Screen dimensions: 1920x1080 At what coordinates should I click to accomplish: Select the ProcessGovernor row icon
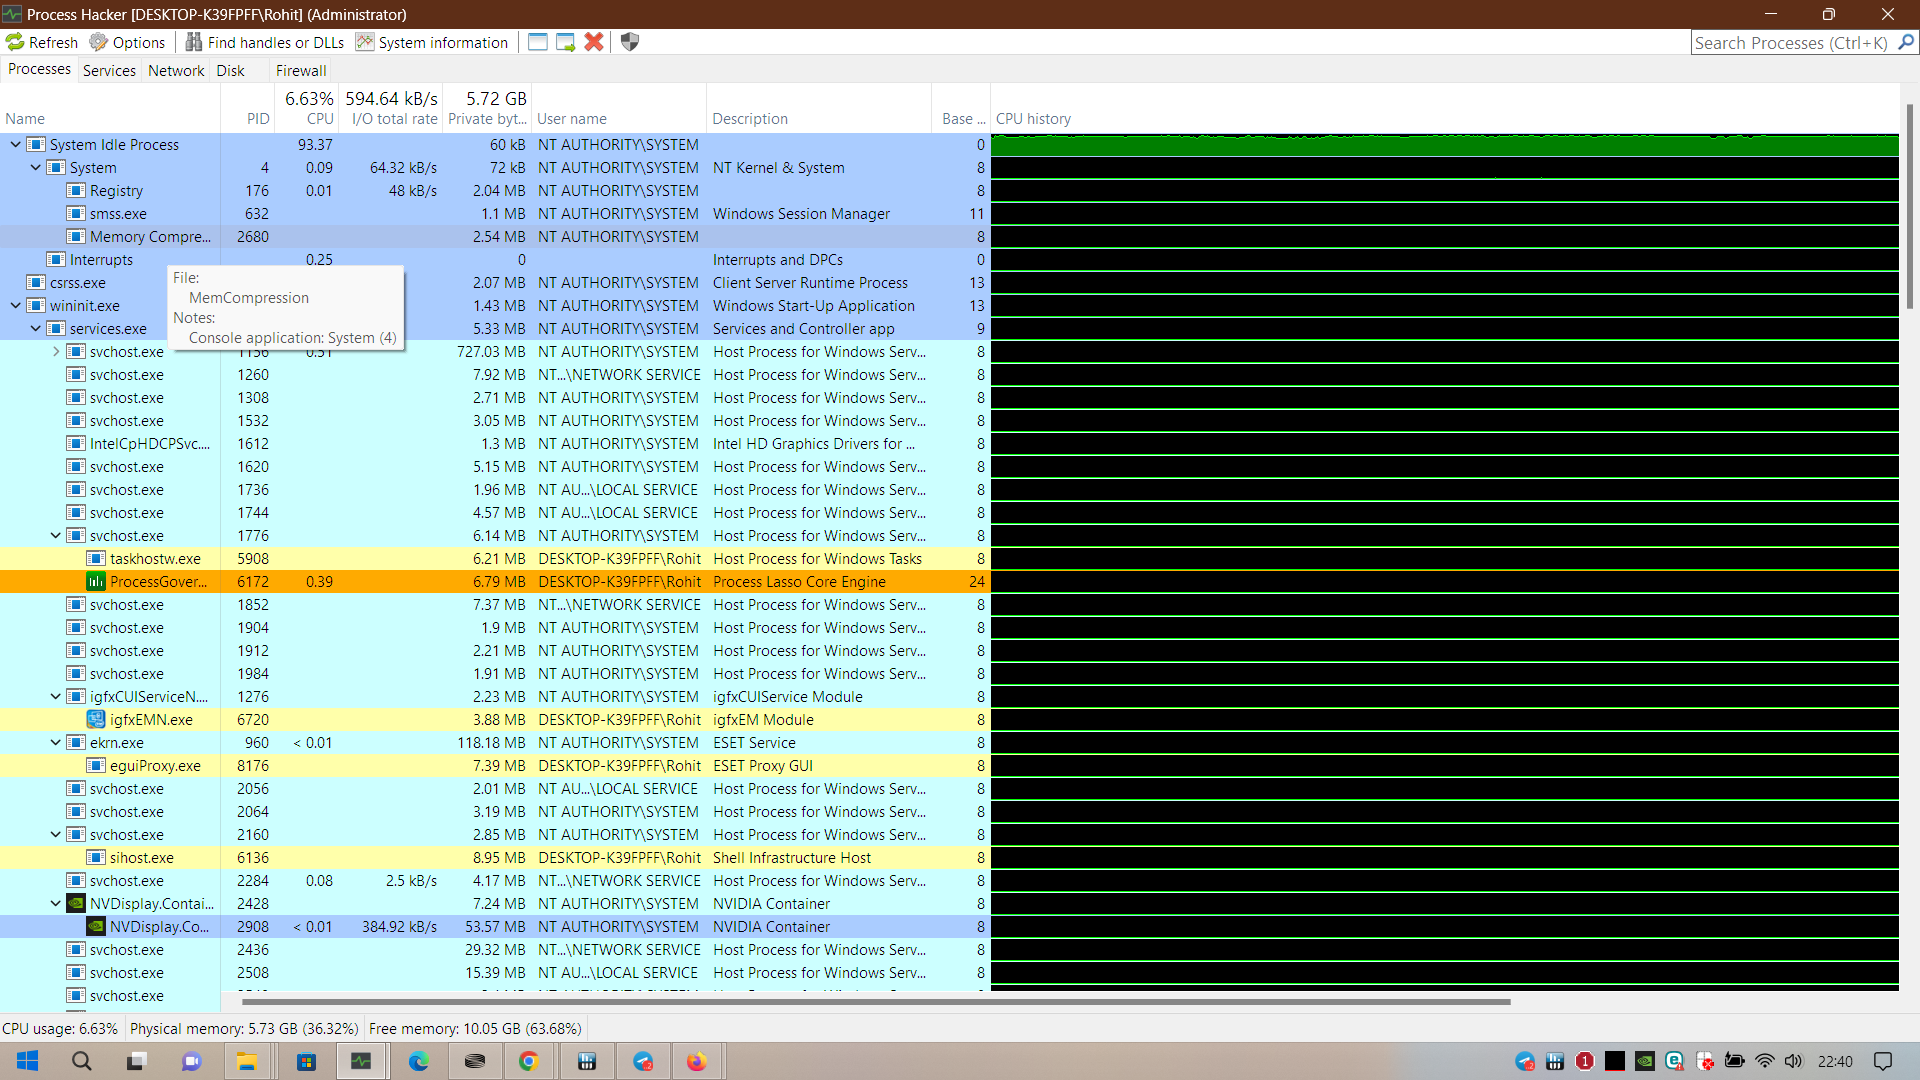[x=96, y=582]
